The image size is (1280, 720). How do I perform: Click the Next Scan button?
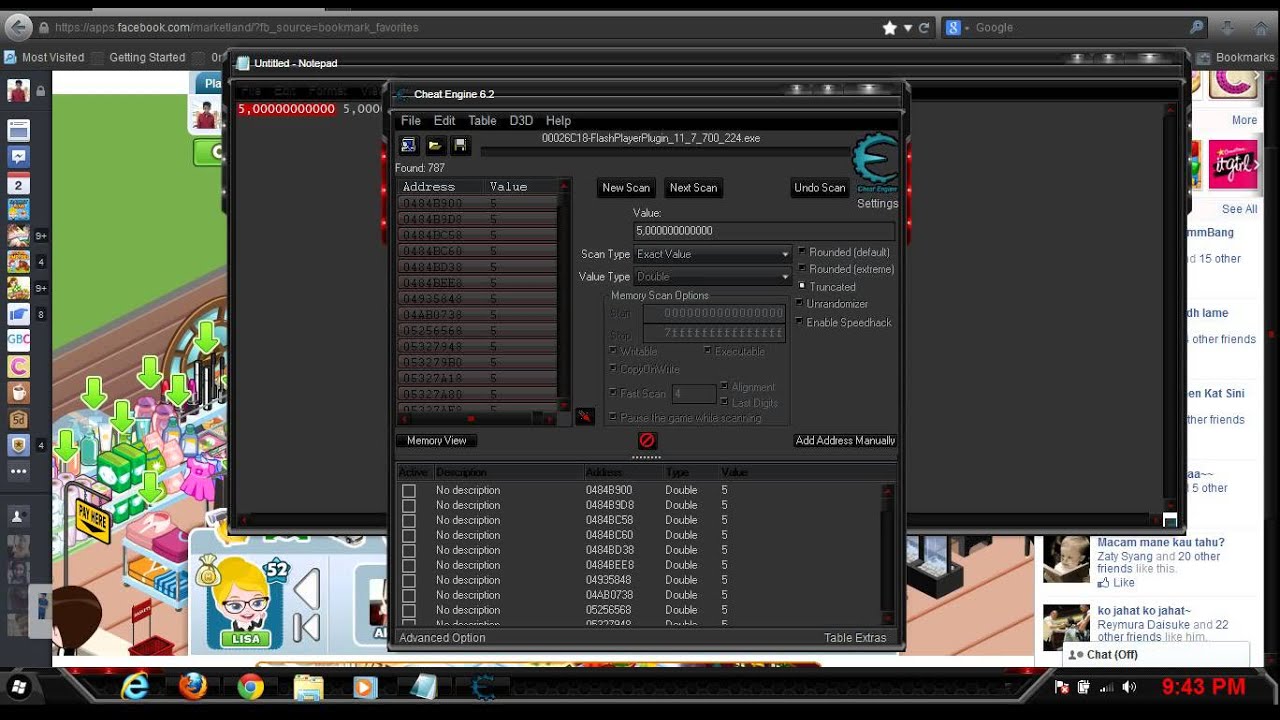coord(693,188)
